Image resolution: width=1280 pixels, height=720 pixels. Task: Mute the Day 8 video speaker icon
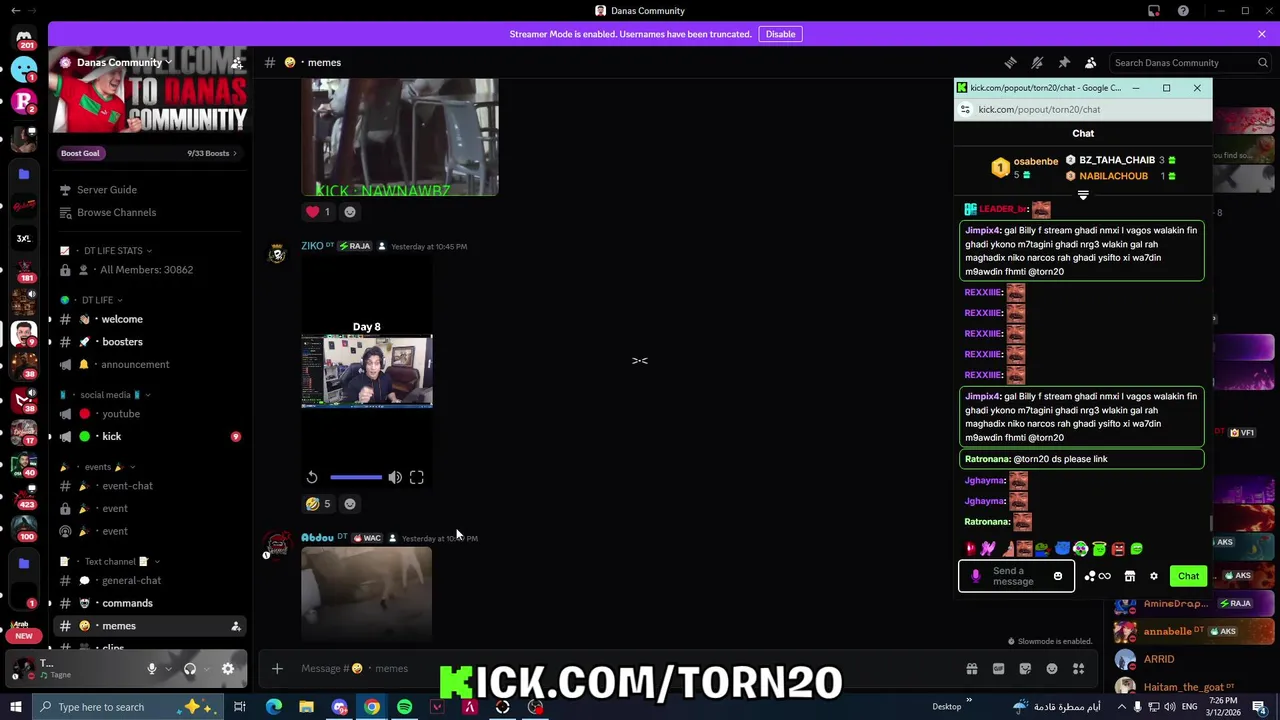coord(395,478)
